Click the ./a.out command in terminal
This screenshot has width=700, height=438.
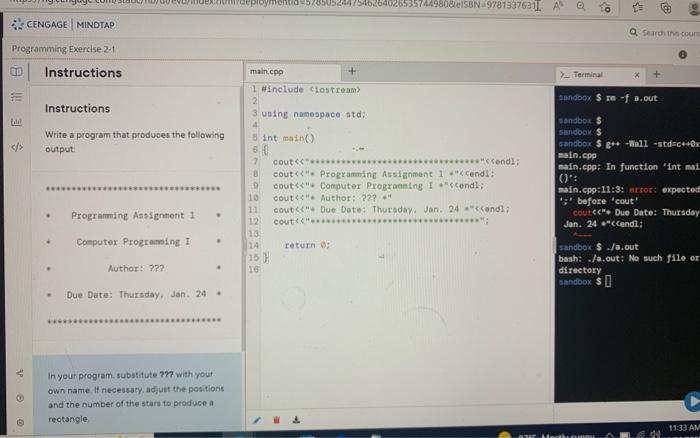(622, 247)
